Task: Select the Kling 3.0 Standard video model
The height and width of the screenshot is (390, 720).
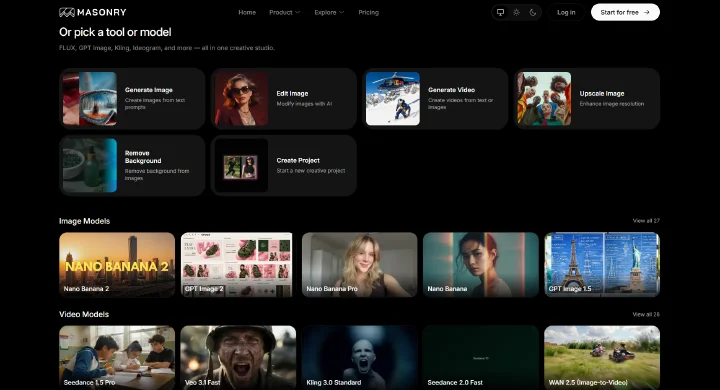Action: pyautogui.click(x=360, y=358)
